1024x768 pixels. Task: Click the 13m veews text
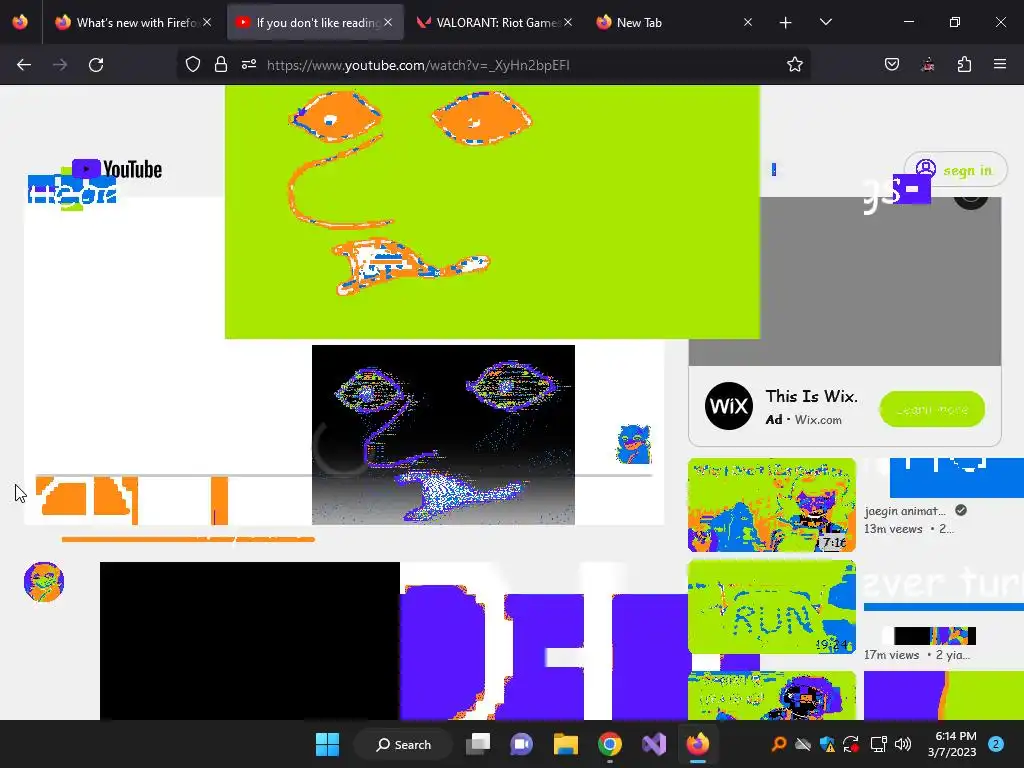coord(893,529)
